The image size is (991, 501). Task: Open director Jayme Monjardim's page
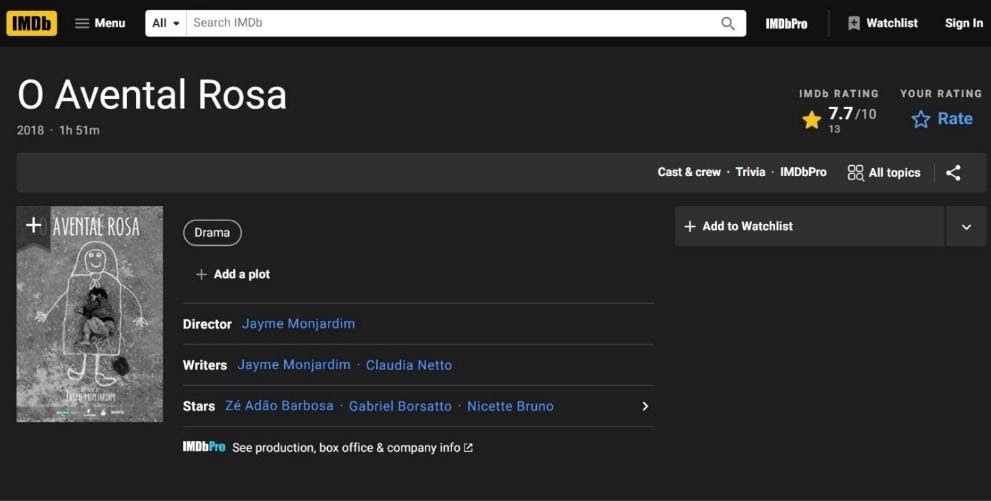298,323
